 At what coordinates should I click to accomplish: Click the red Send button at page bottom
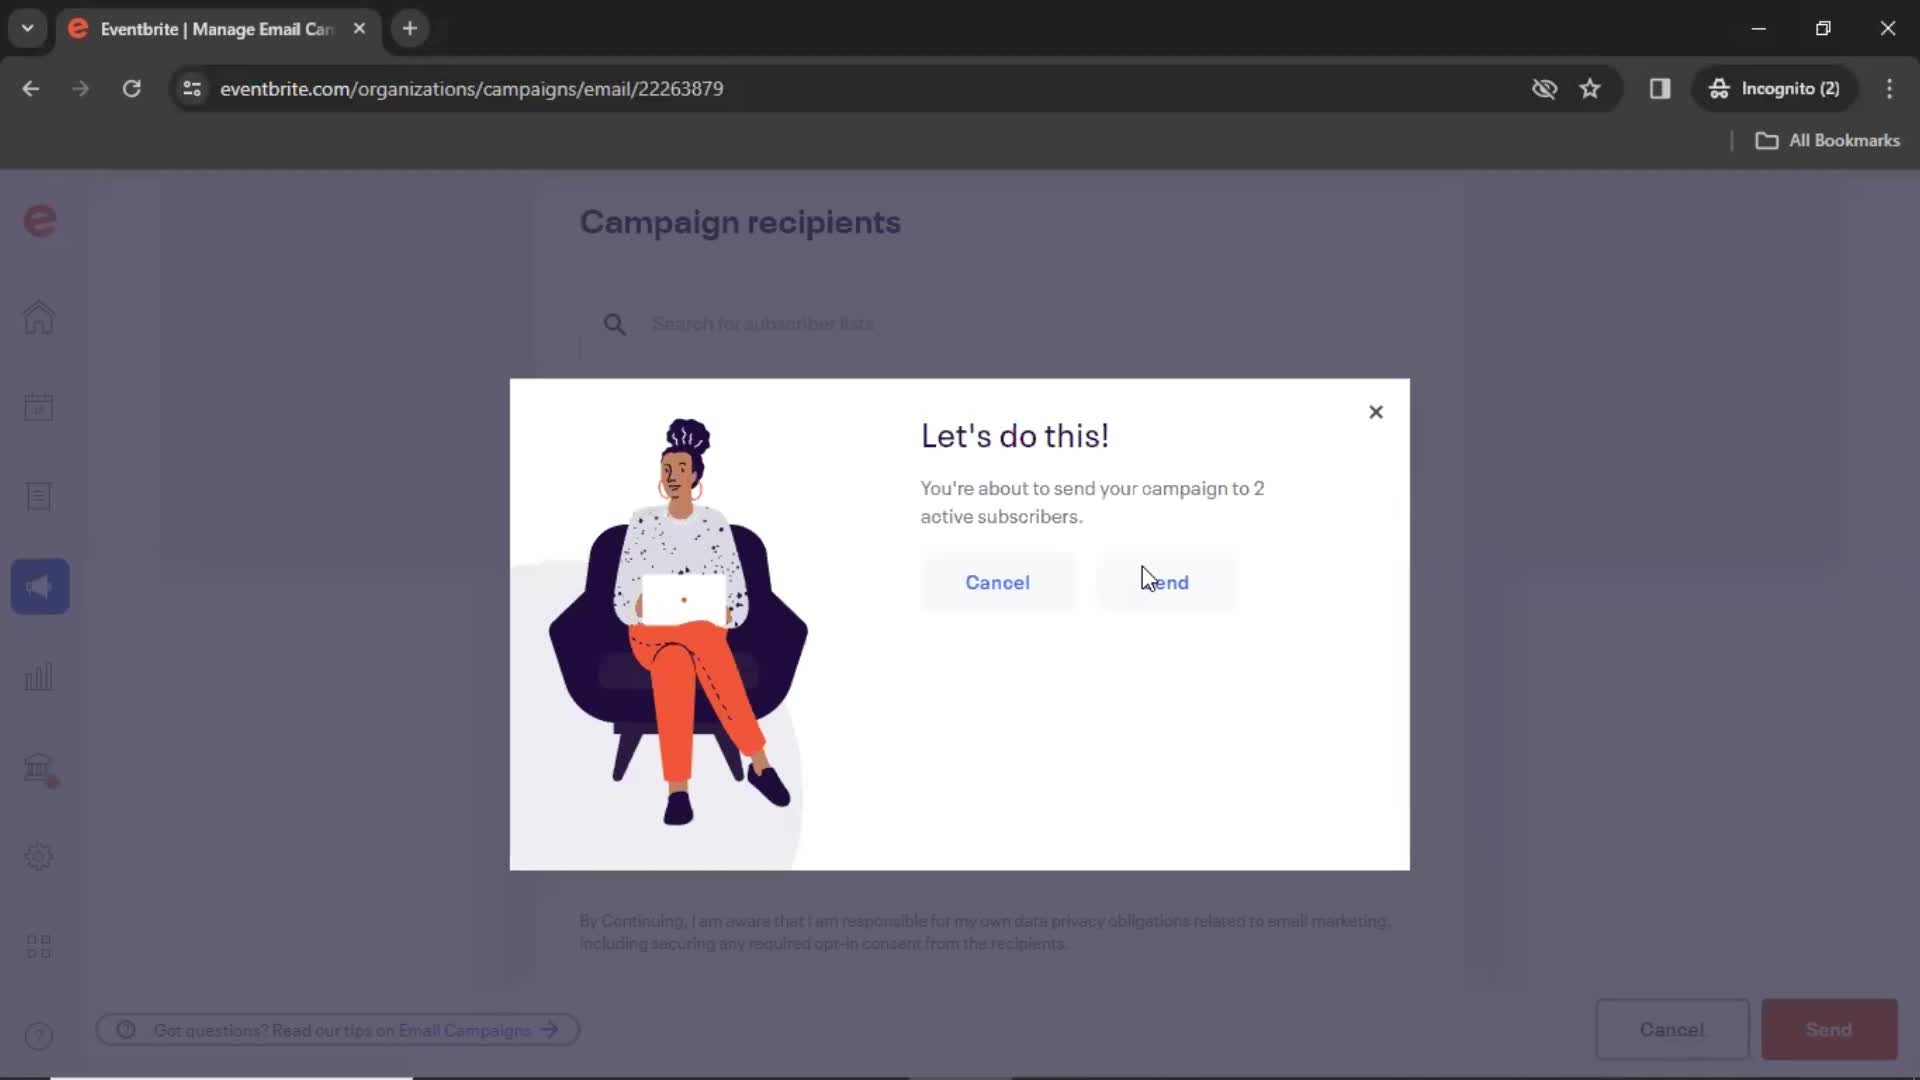click(x=1829, y=1029)
